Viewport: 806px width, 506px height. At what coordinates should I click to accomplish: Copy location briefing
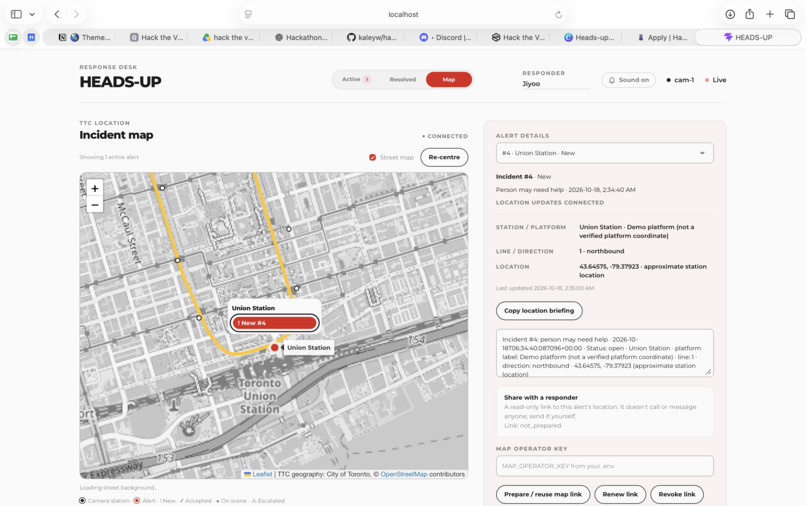tap(539, 311)
